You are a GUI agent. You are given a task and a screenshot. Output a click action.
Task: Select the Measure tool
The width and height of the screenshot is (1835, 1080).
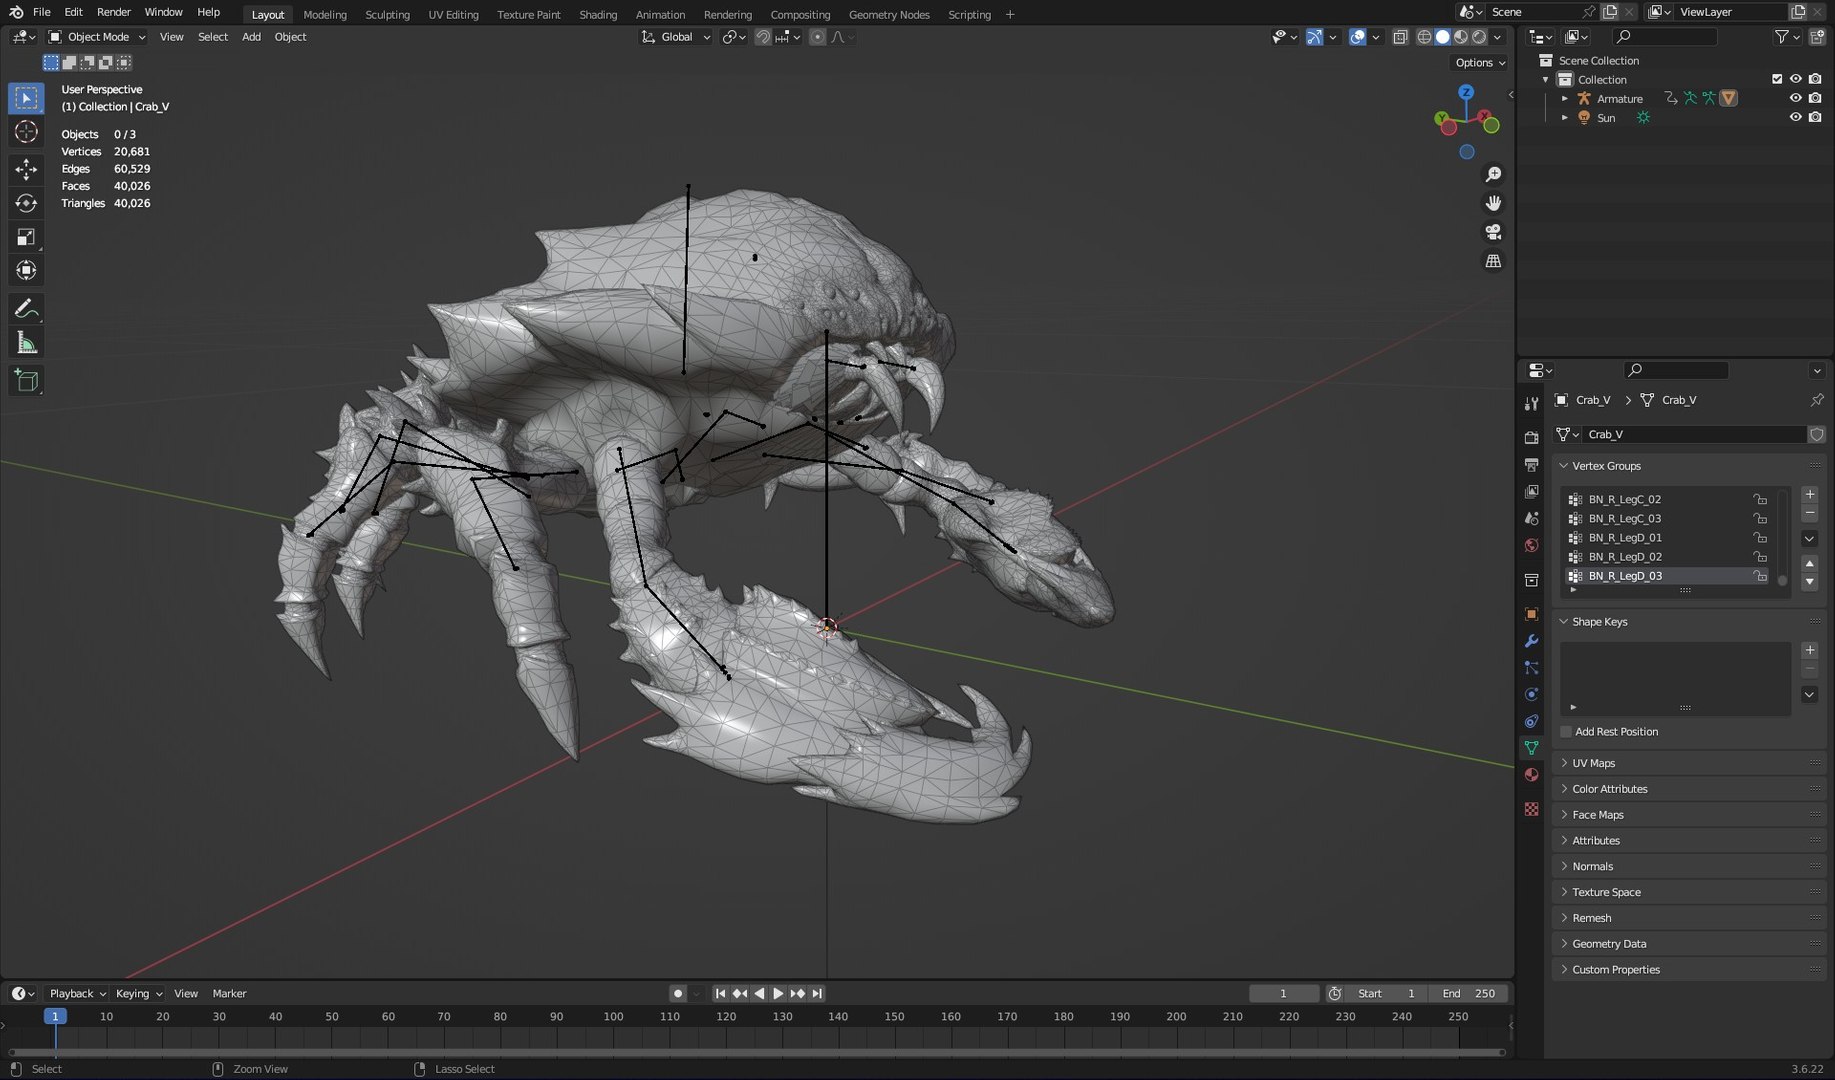click(27, 343)
